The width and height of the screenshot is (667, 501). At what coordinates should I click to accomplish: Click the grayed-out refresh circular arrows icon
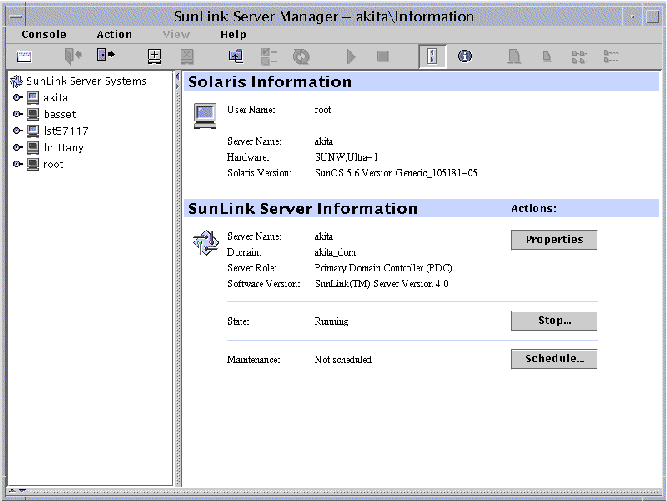(x=301, y=56)
